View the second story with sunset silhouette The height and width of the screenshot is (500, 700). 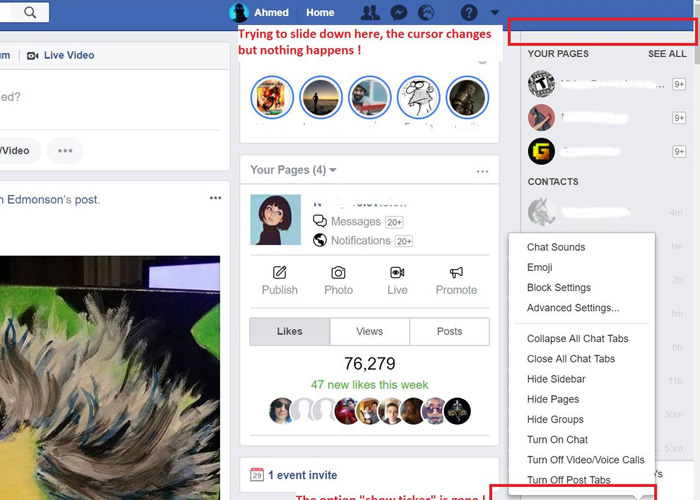click(321, 97)
